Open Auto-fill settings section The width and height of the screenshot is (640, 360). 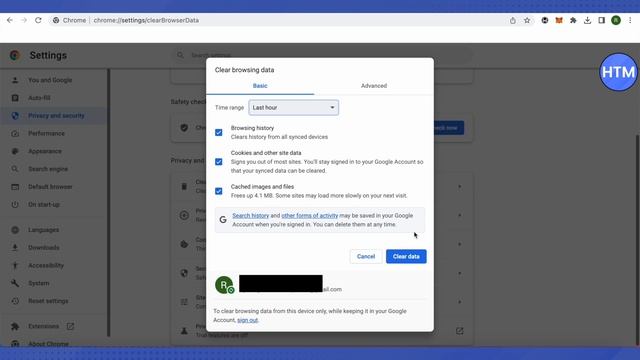pyautogui.click(x=39, y=98)
